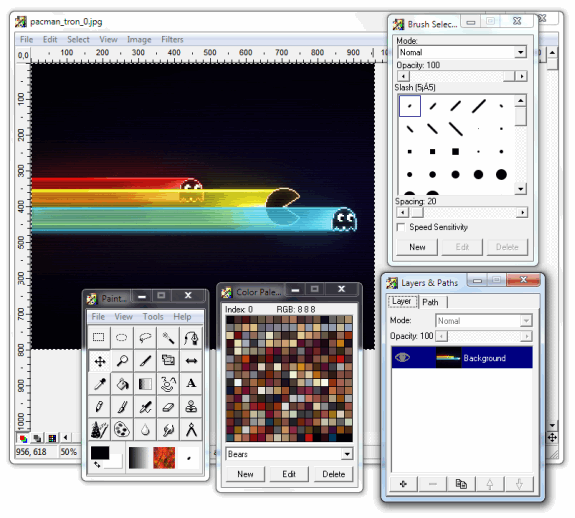Switch to the Path tab
Viewport: 575px width, 518px height.
coord(431,302)
